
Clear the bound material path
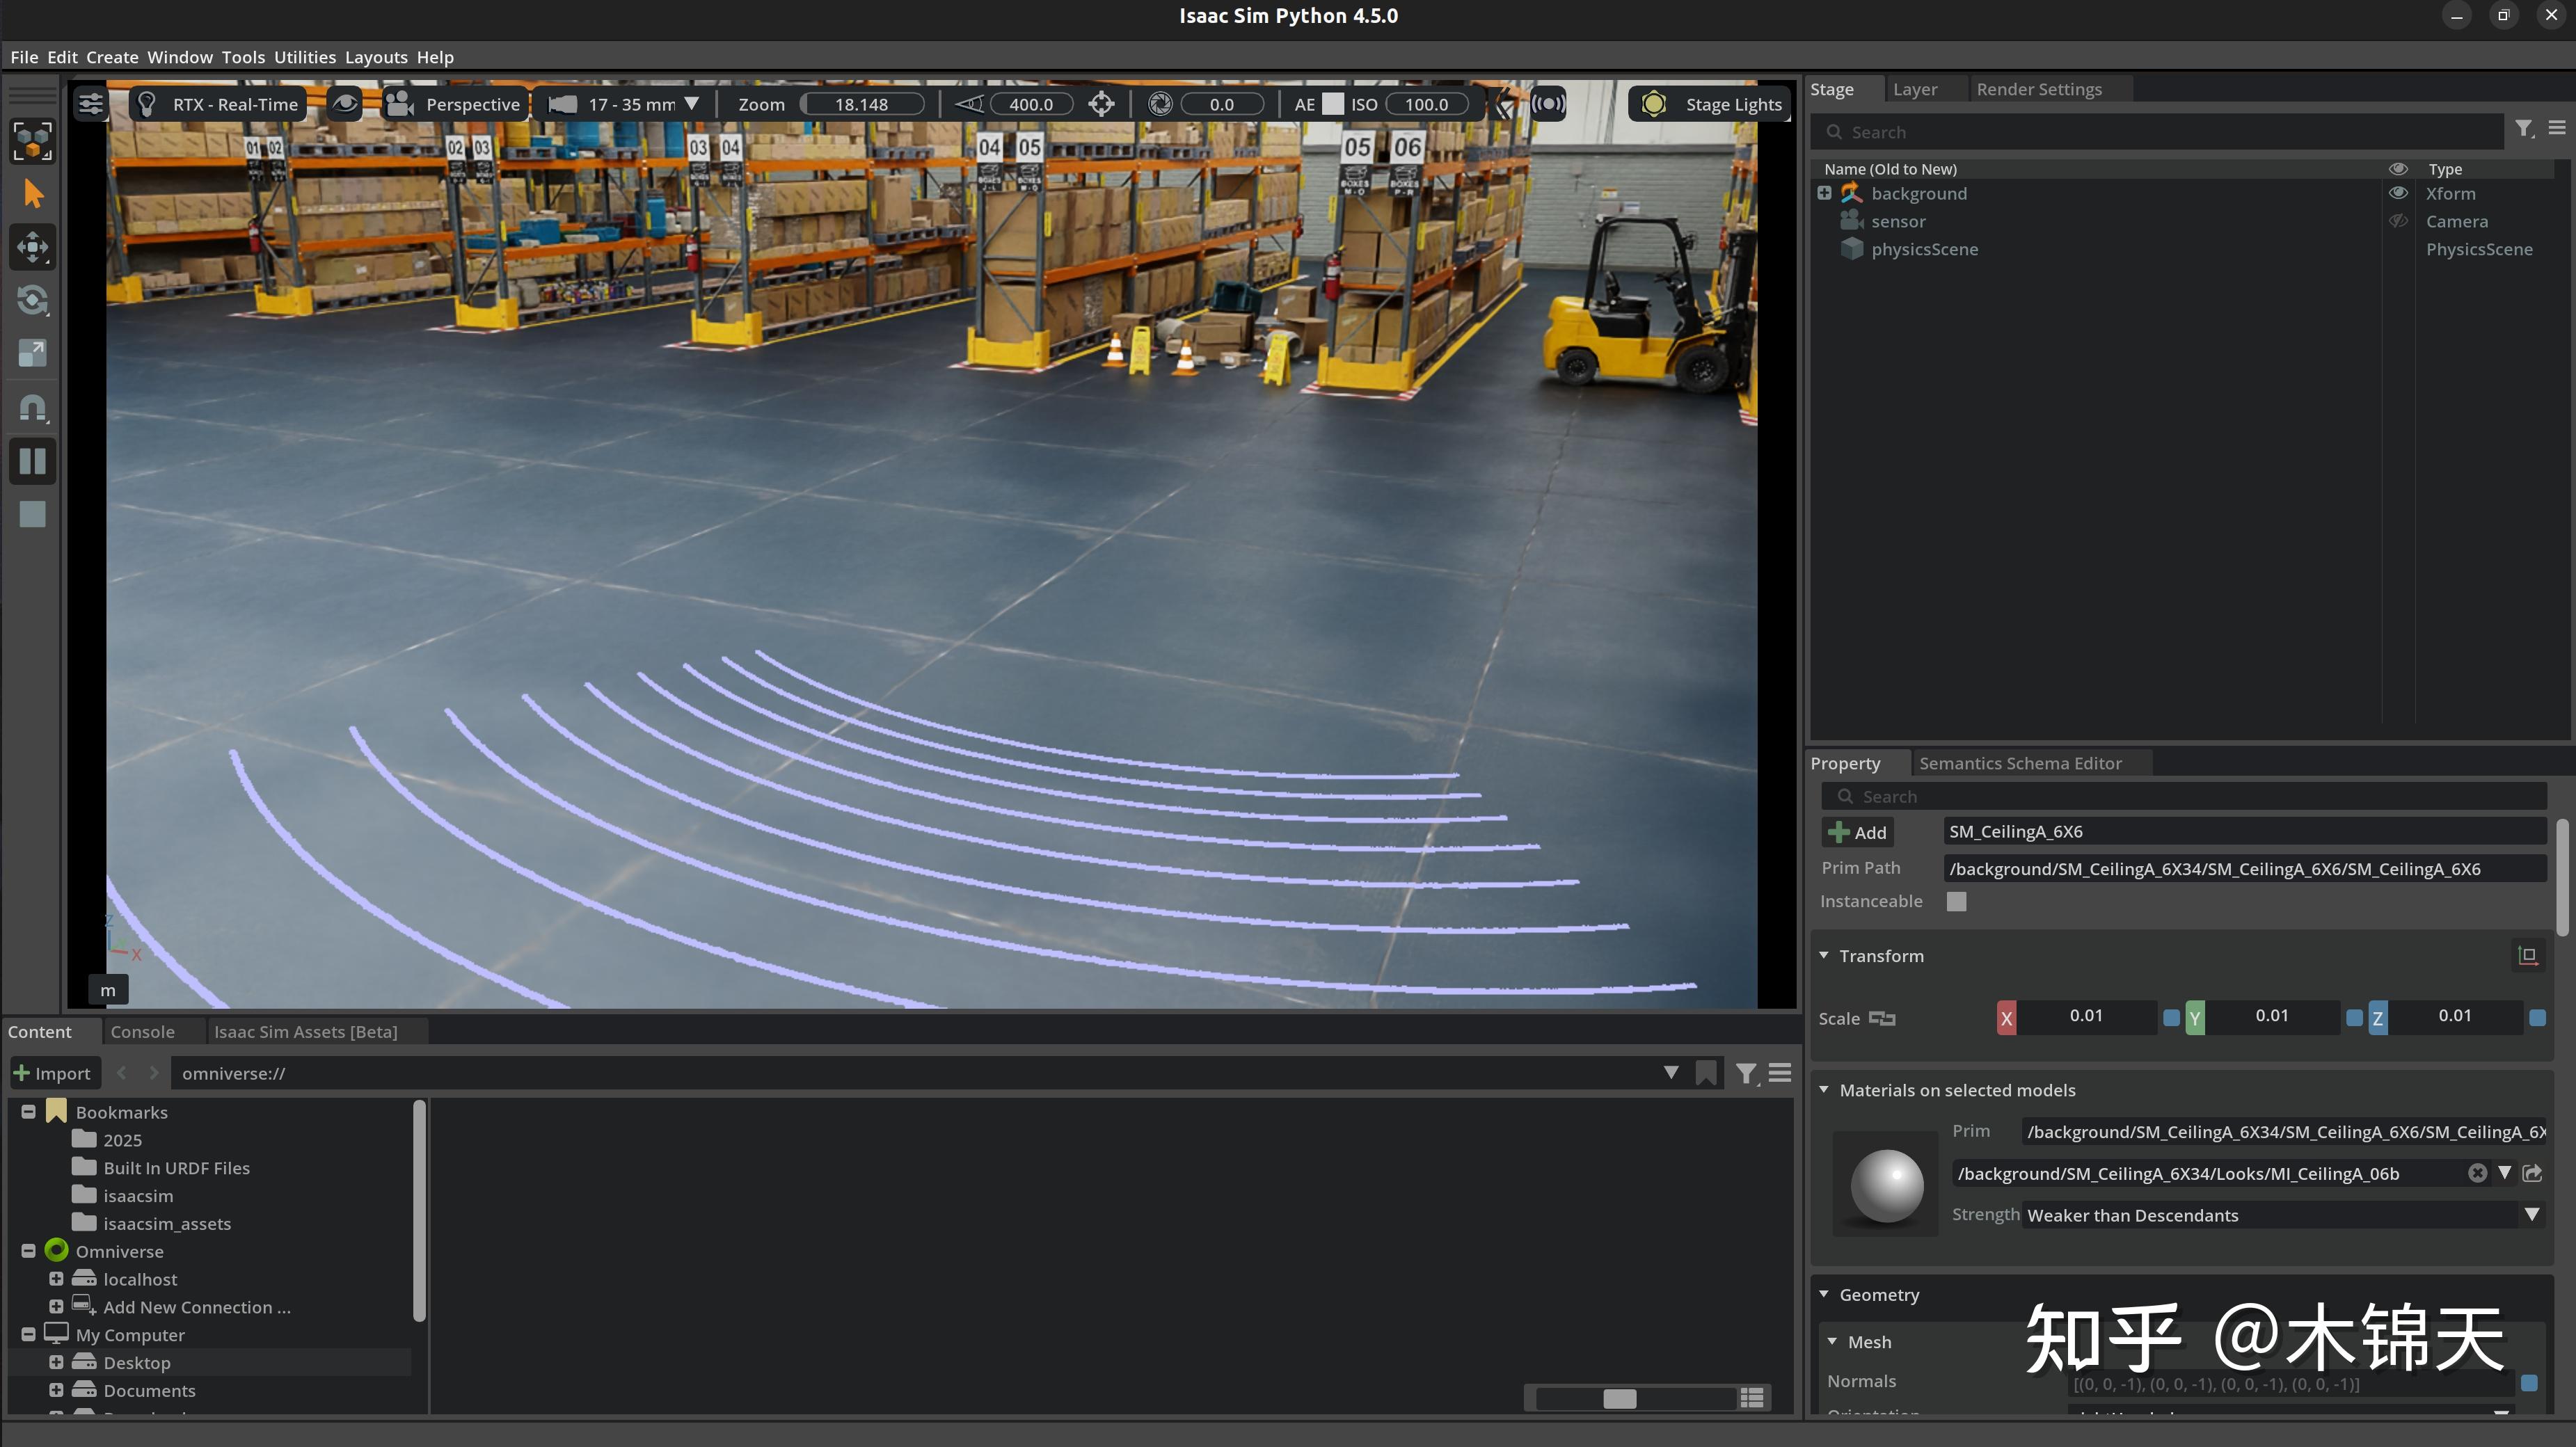[x=2477, y=1173]
